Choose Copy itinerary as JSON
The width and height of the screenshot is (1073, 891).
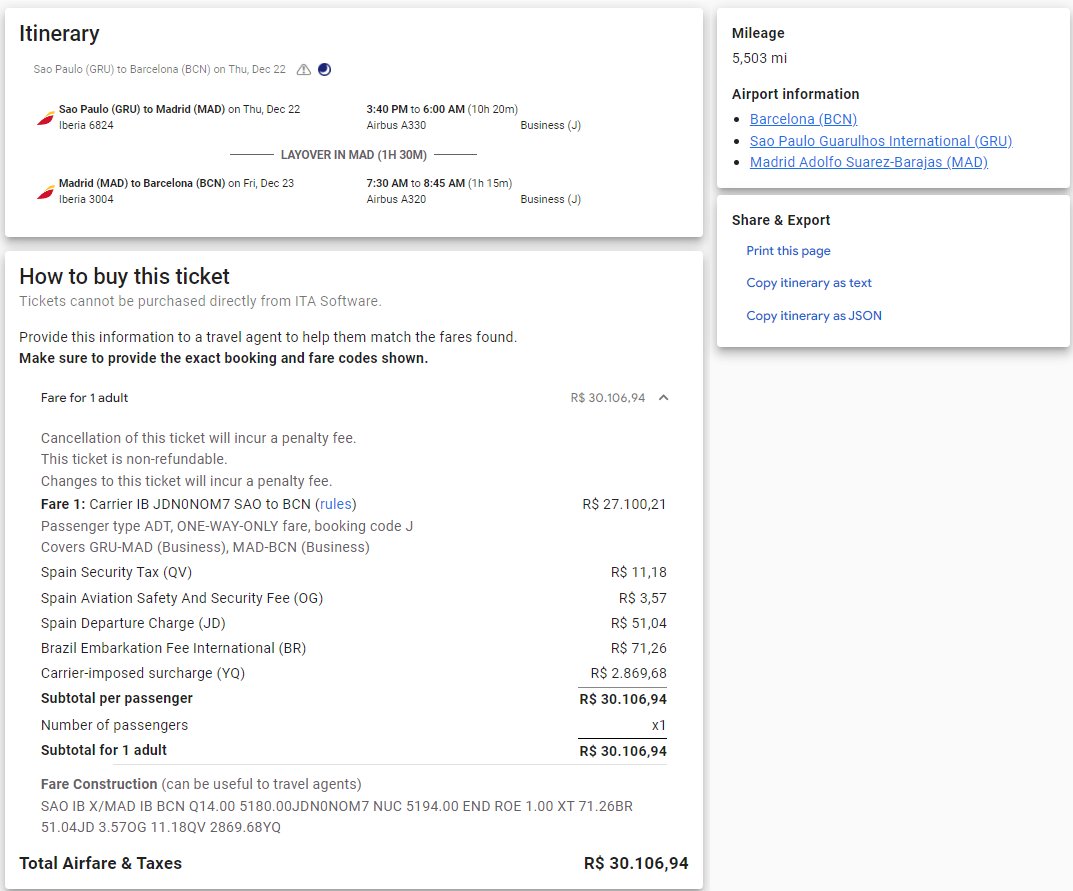814,315
